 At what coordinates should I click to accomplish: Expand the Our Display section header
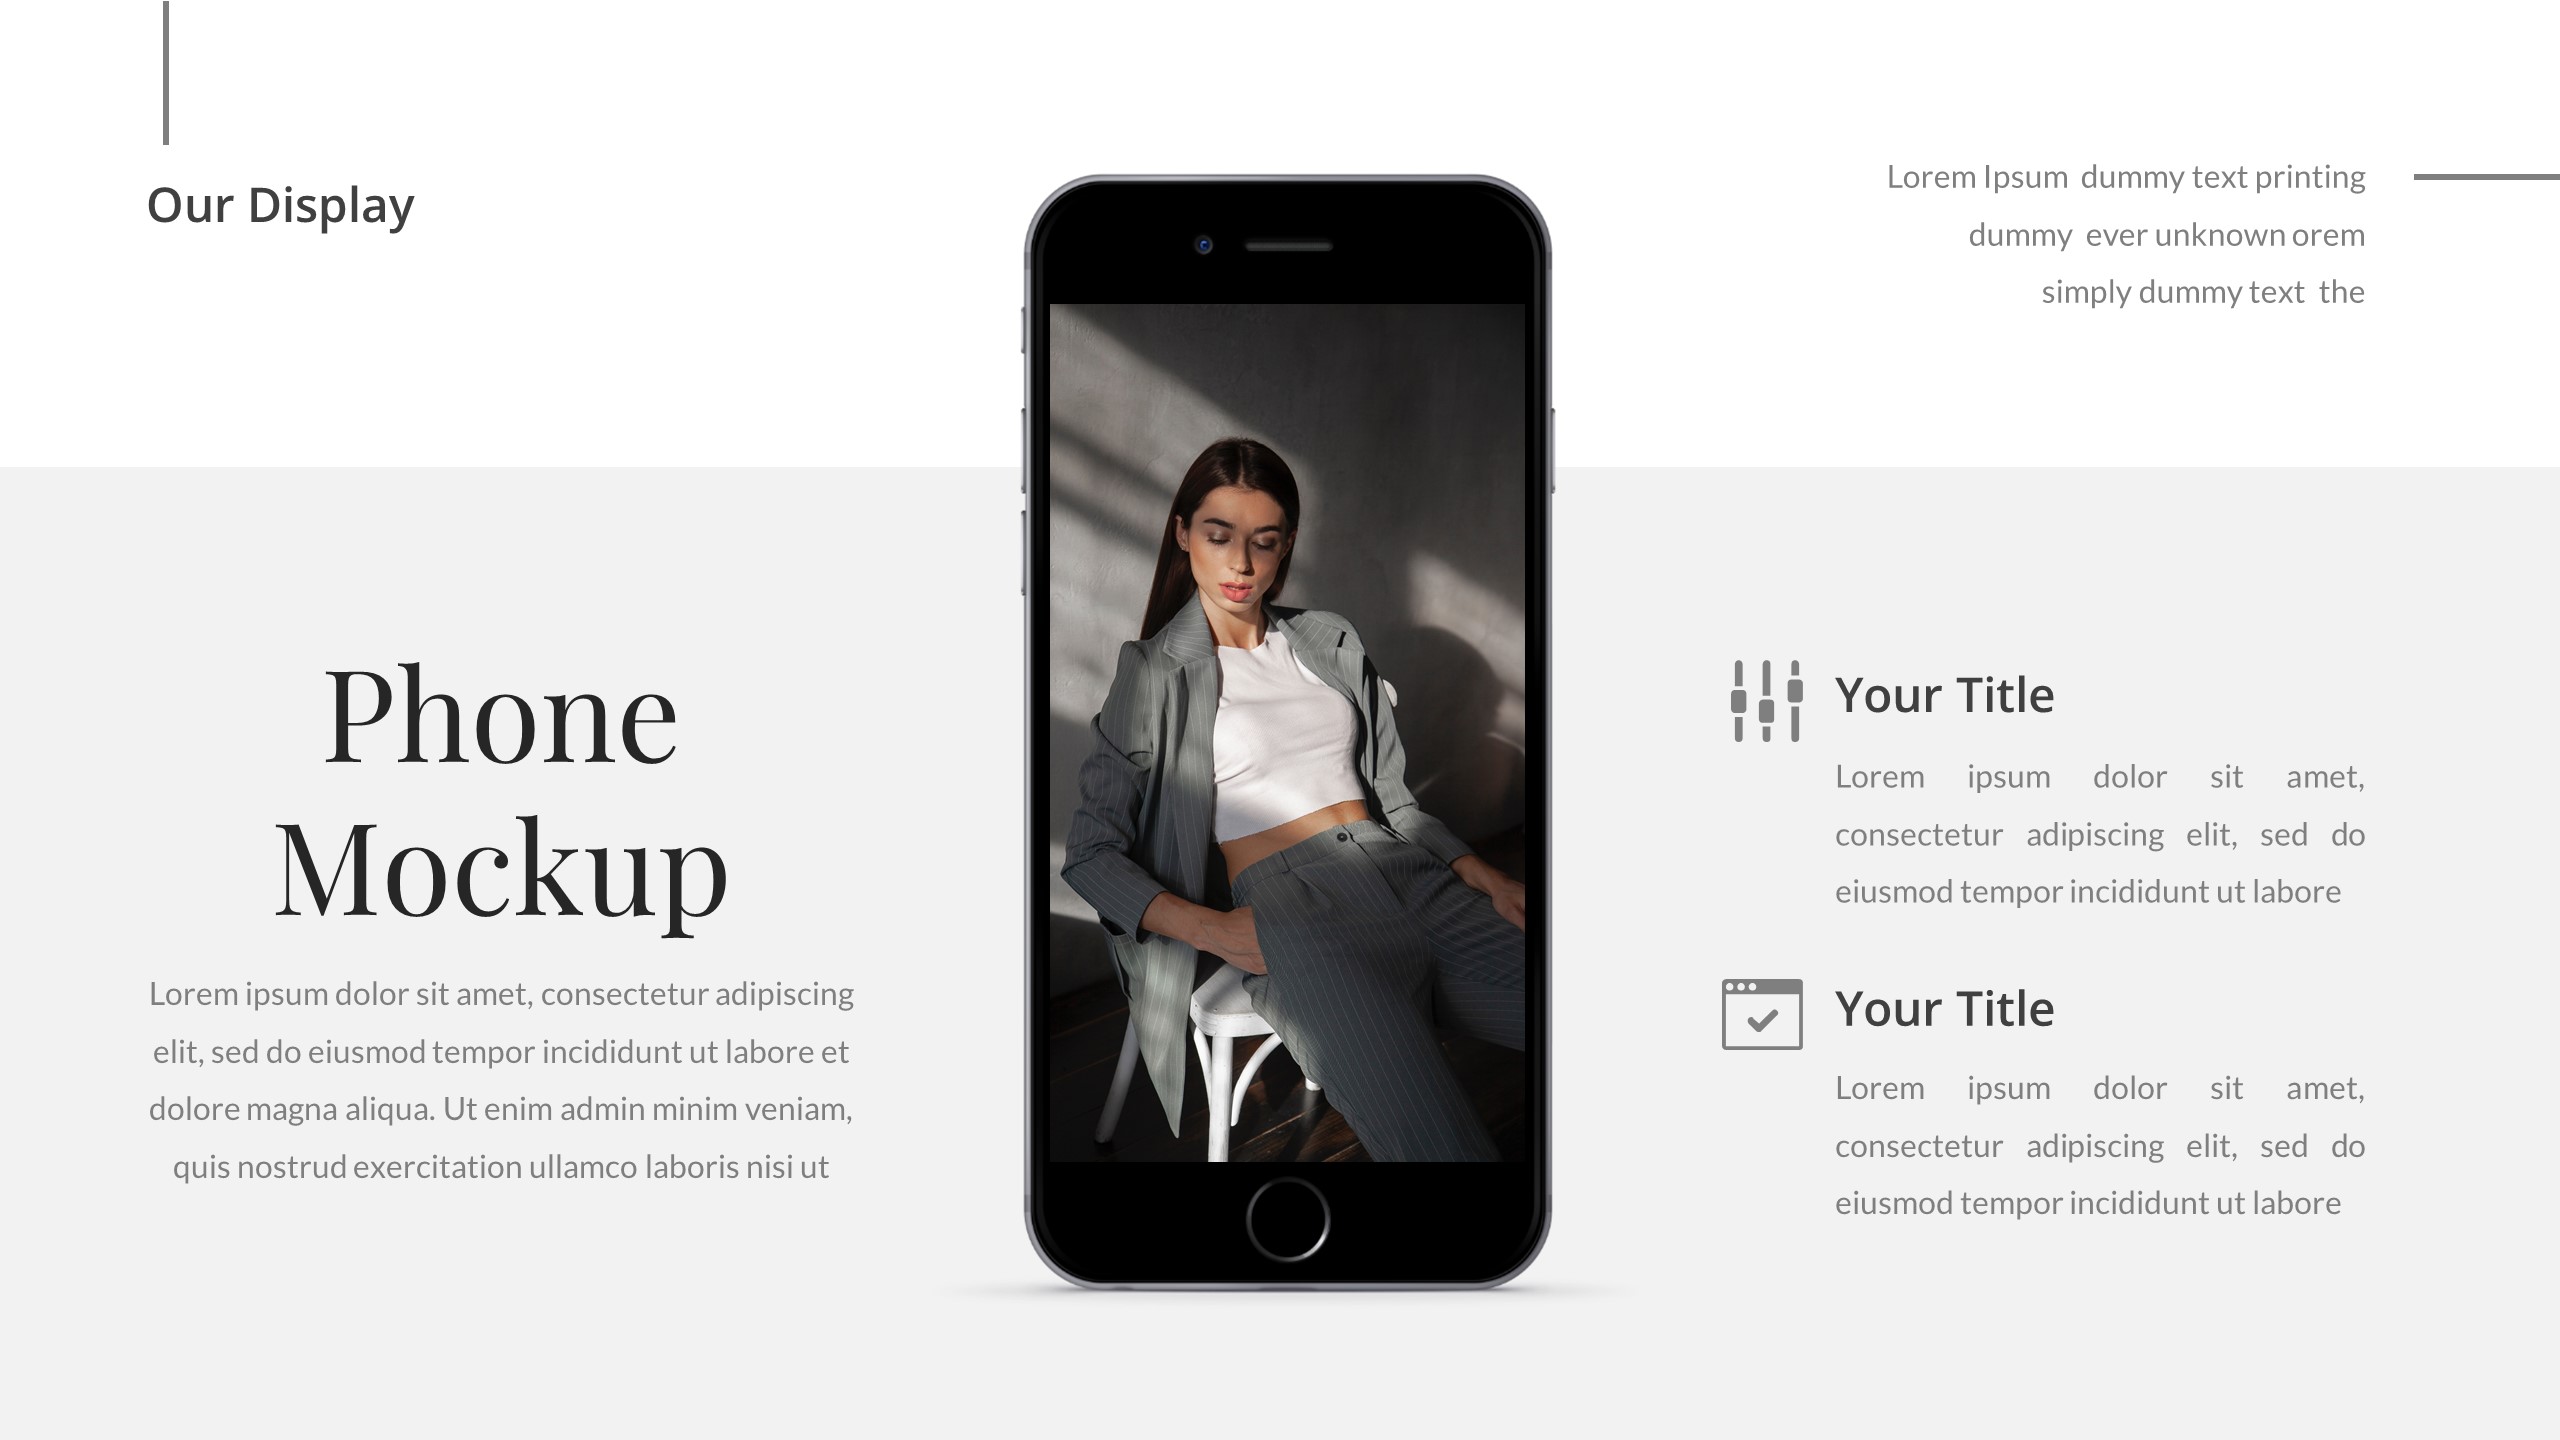[280, 204]
